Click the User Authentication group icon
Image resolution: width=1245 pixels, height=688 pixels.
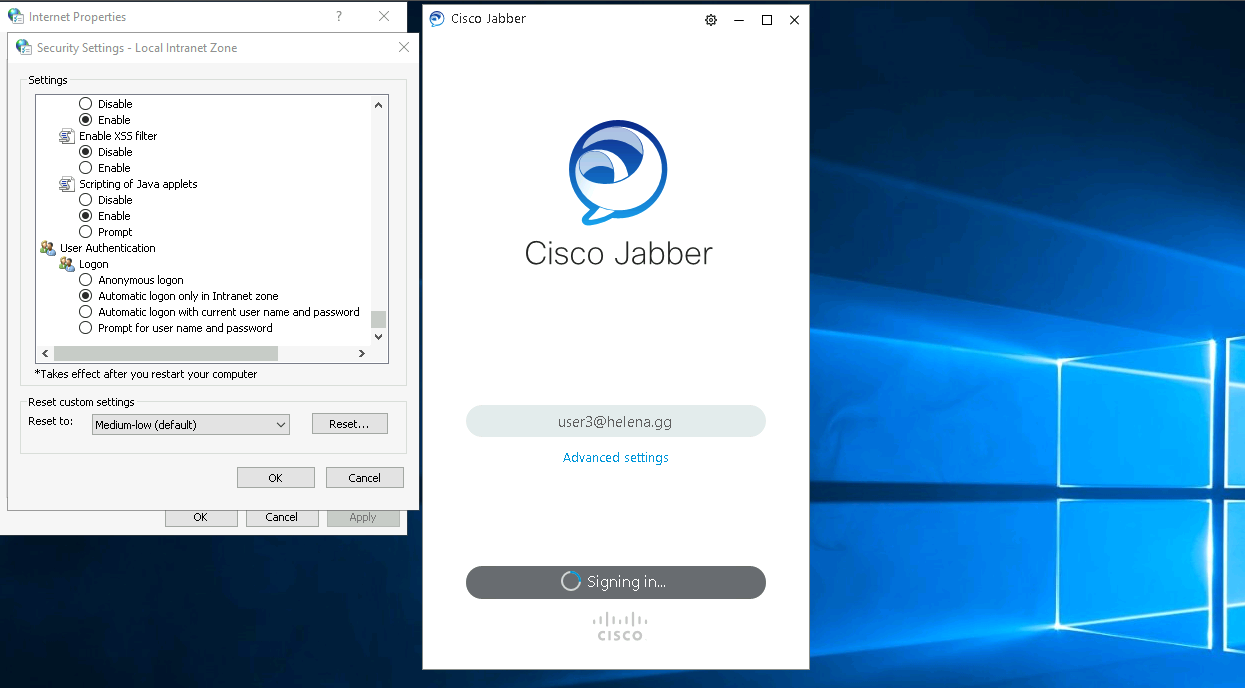[x=48, y=248]
